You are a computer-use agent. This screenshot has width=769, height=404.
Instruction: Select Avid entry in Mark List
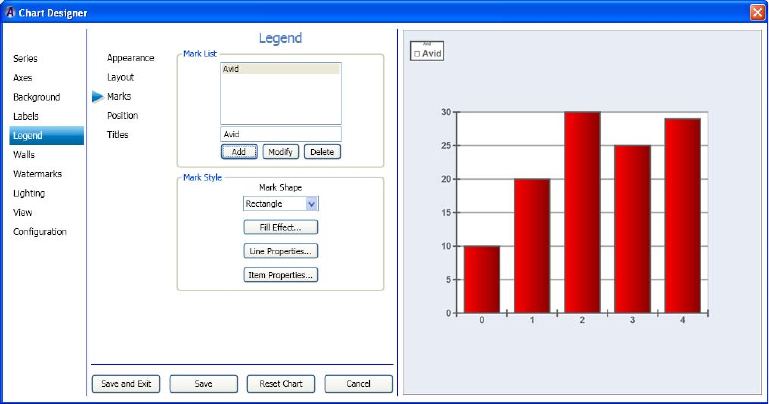[281, 69]
